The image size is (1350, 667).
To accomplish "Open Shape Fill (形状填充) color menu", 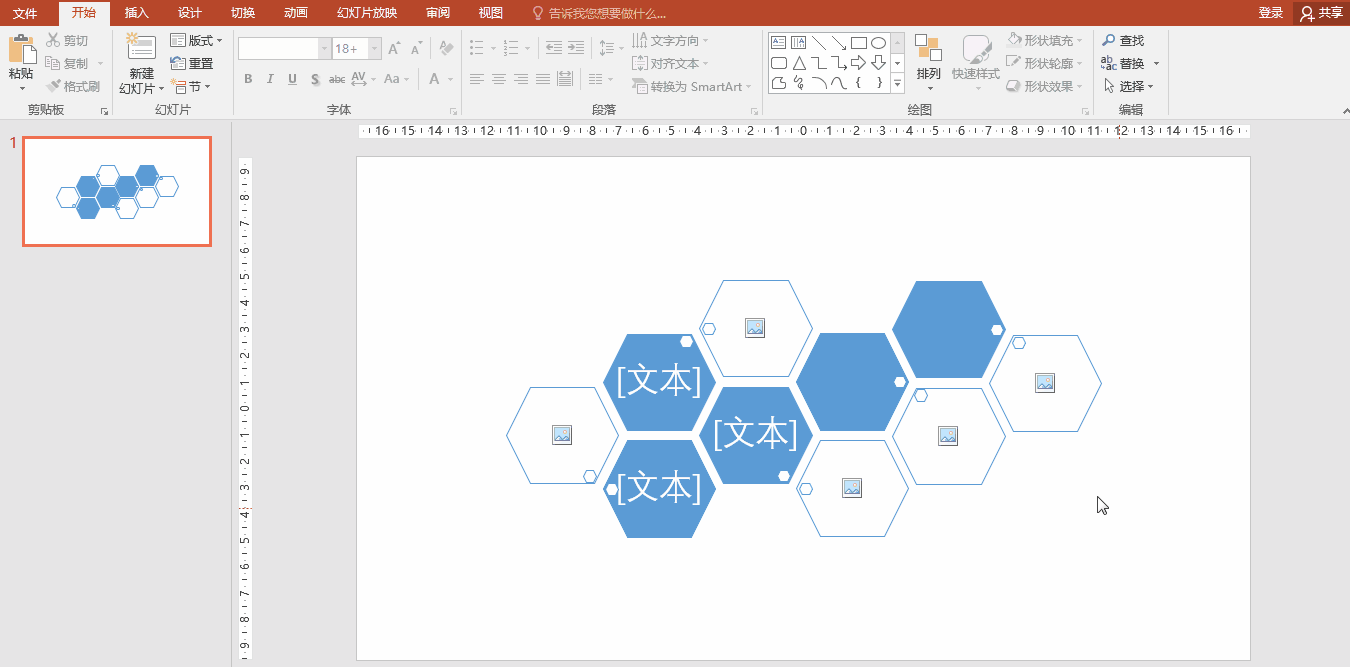I will click(1045, 40).
